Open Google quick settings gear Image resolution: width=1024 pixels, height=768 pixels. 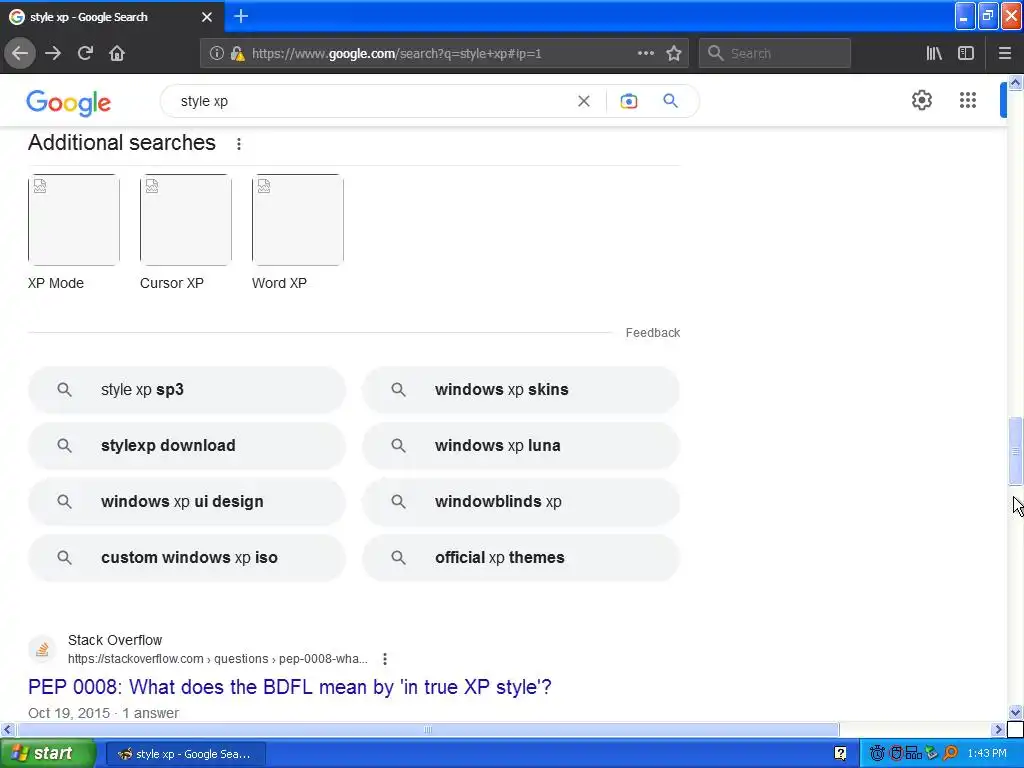click(x=921, y=100)
